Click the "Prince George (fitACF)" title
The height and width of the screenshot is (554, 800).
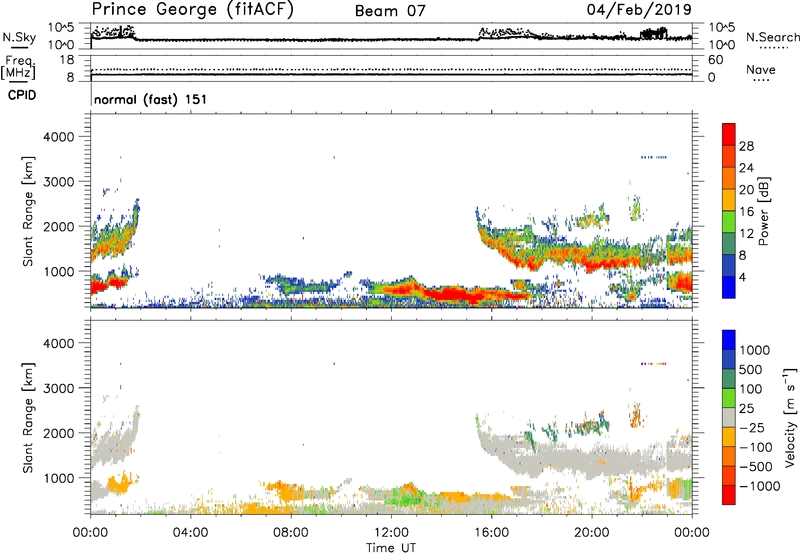(192, 9)
